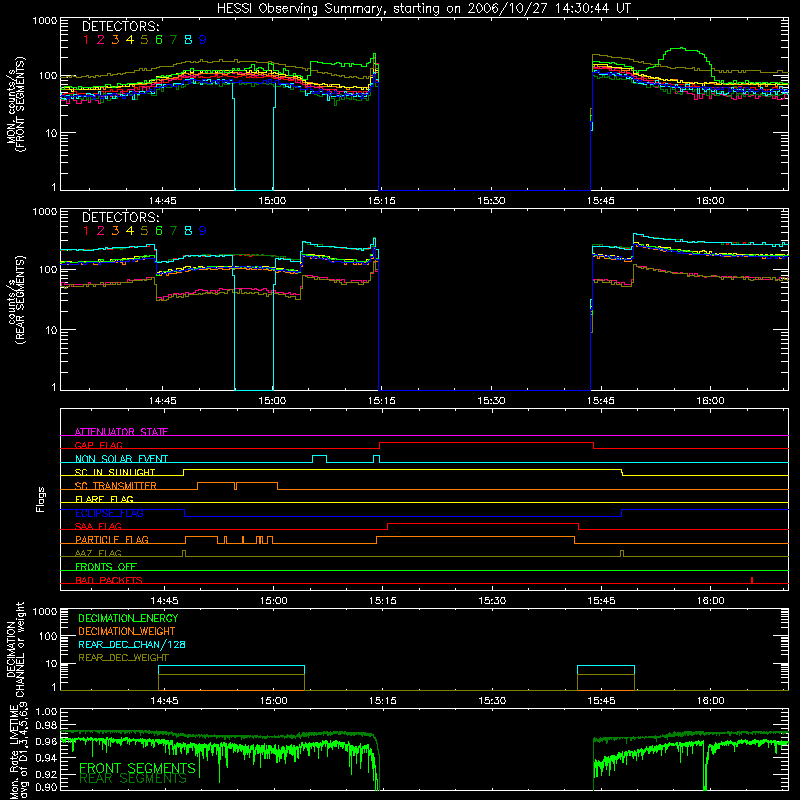Click the DECIMATION_ENERGY legend entry
Viewport: 800px width, 800px height.
click(x=128, y=618)
